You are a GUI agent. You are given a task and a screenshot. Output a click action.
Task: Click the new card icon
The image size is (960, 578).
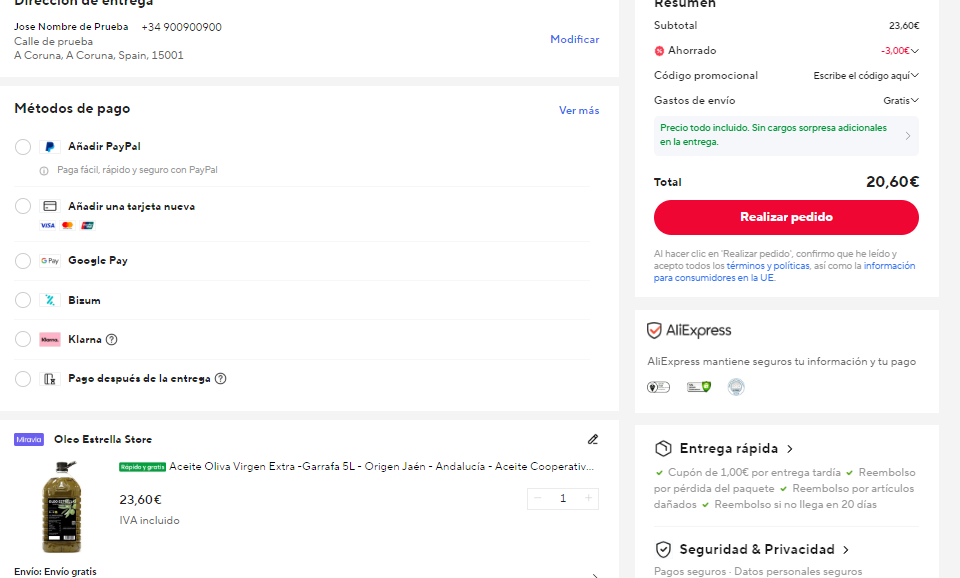pyautogui.click(x=50, y=206)
